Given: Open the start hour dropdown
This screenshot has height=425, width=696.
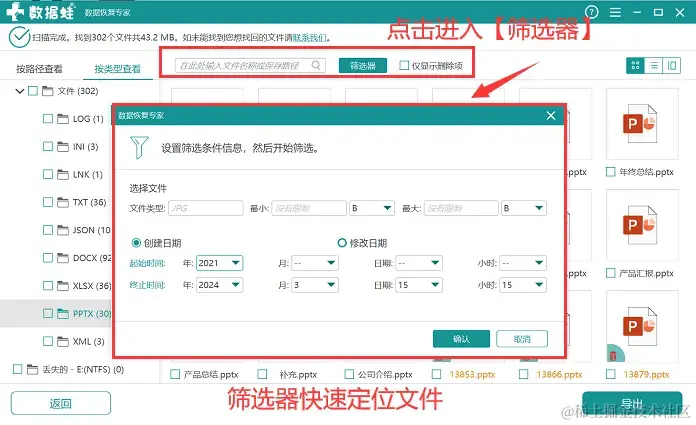Looking at the screenshot, I should pos(523,263).
